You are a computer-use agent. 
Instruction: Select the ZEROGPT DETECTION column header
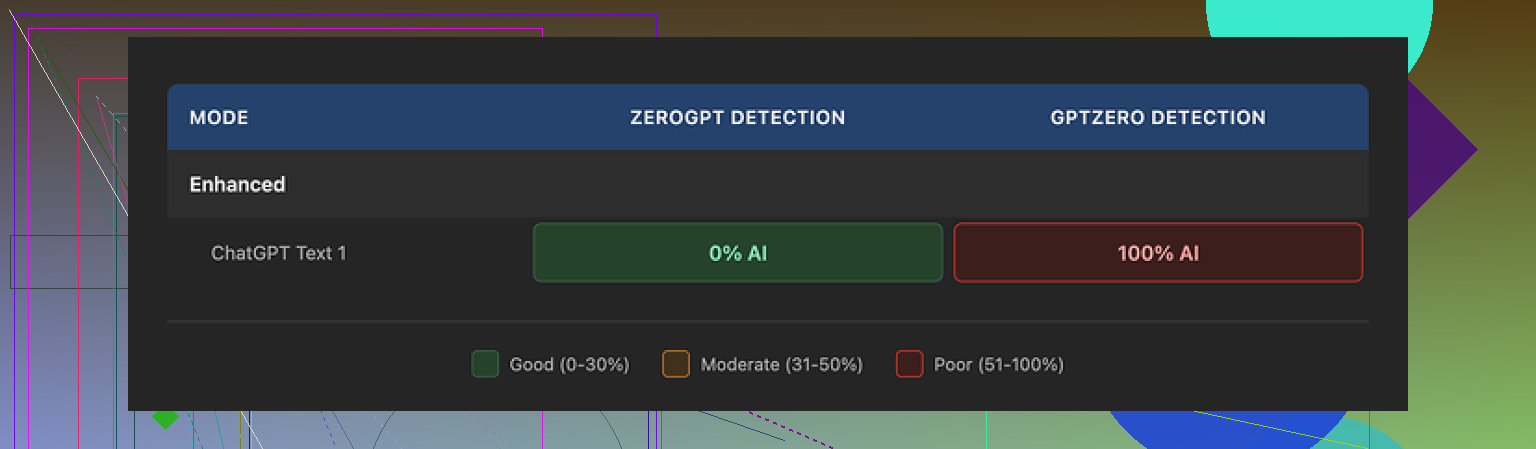[x=737, y=118]
